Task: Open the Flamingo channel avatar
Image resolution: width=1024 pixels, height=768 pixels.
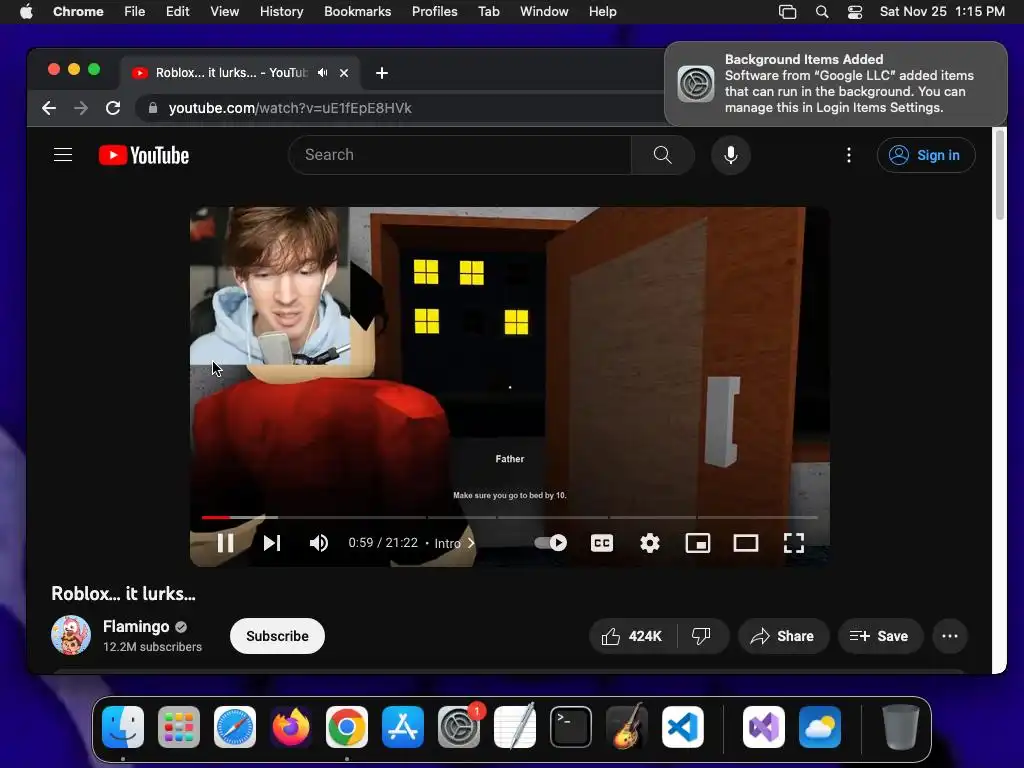Action: click(x=71, y=635)
